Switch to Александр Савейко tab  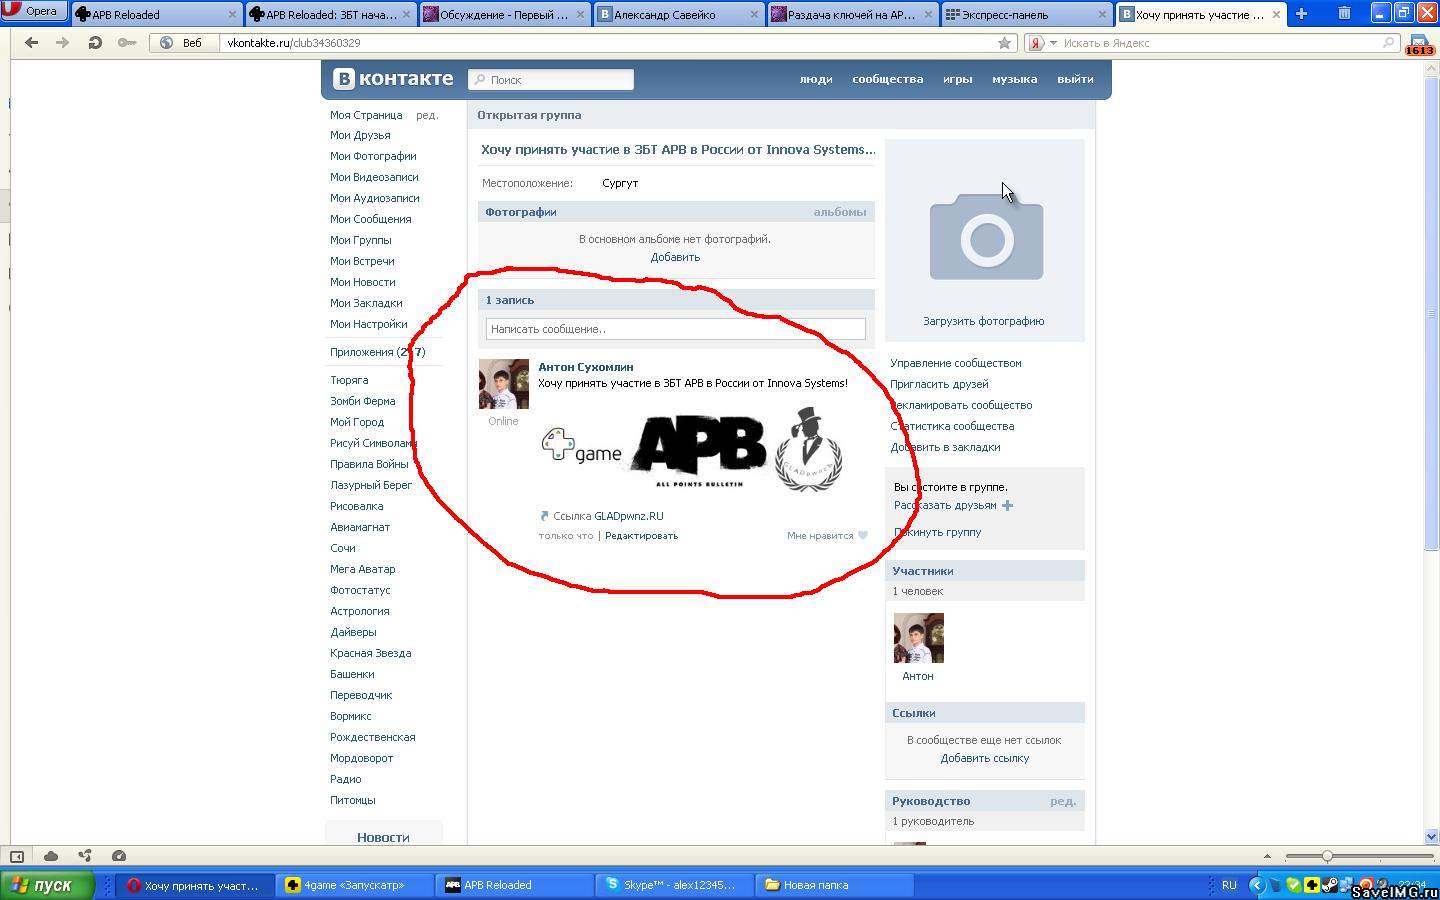(x=678, y=14)
